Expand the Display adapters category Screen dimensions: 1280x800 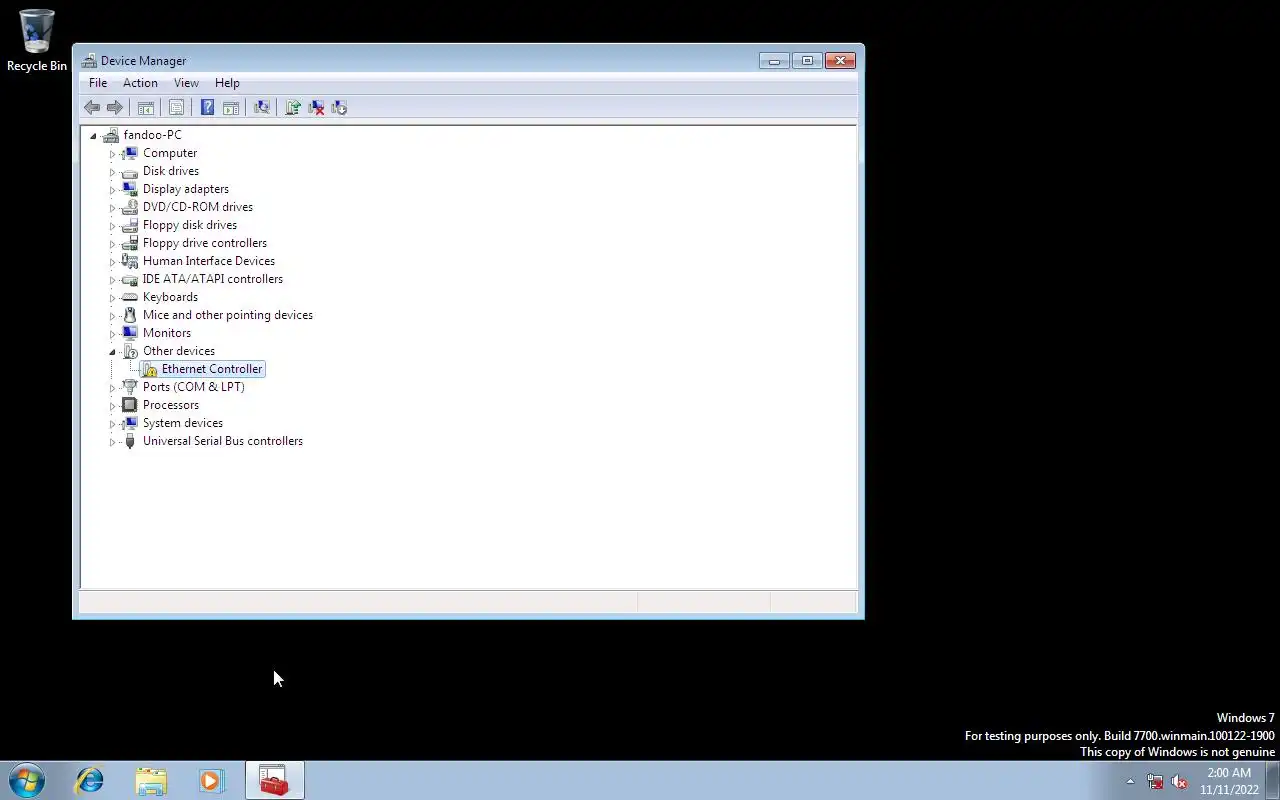click(x=112, y=190)
